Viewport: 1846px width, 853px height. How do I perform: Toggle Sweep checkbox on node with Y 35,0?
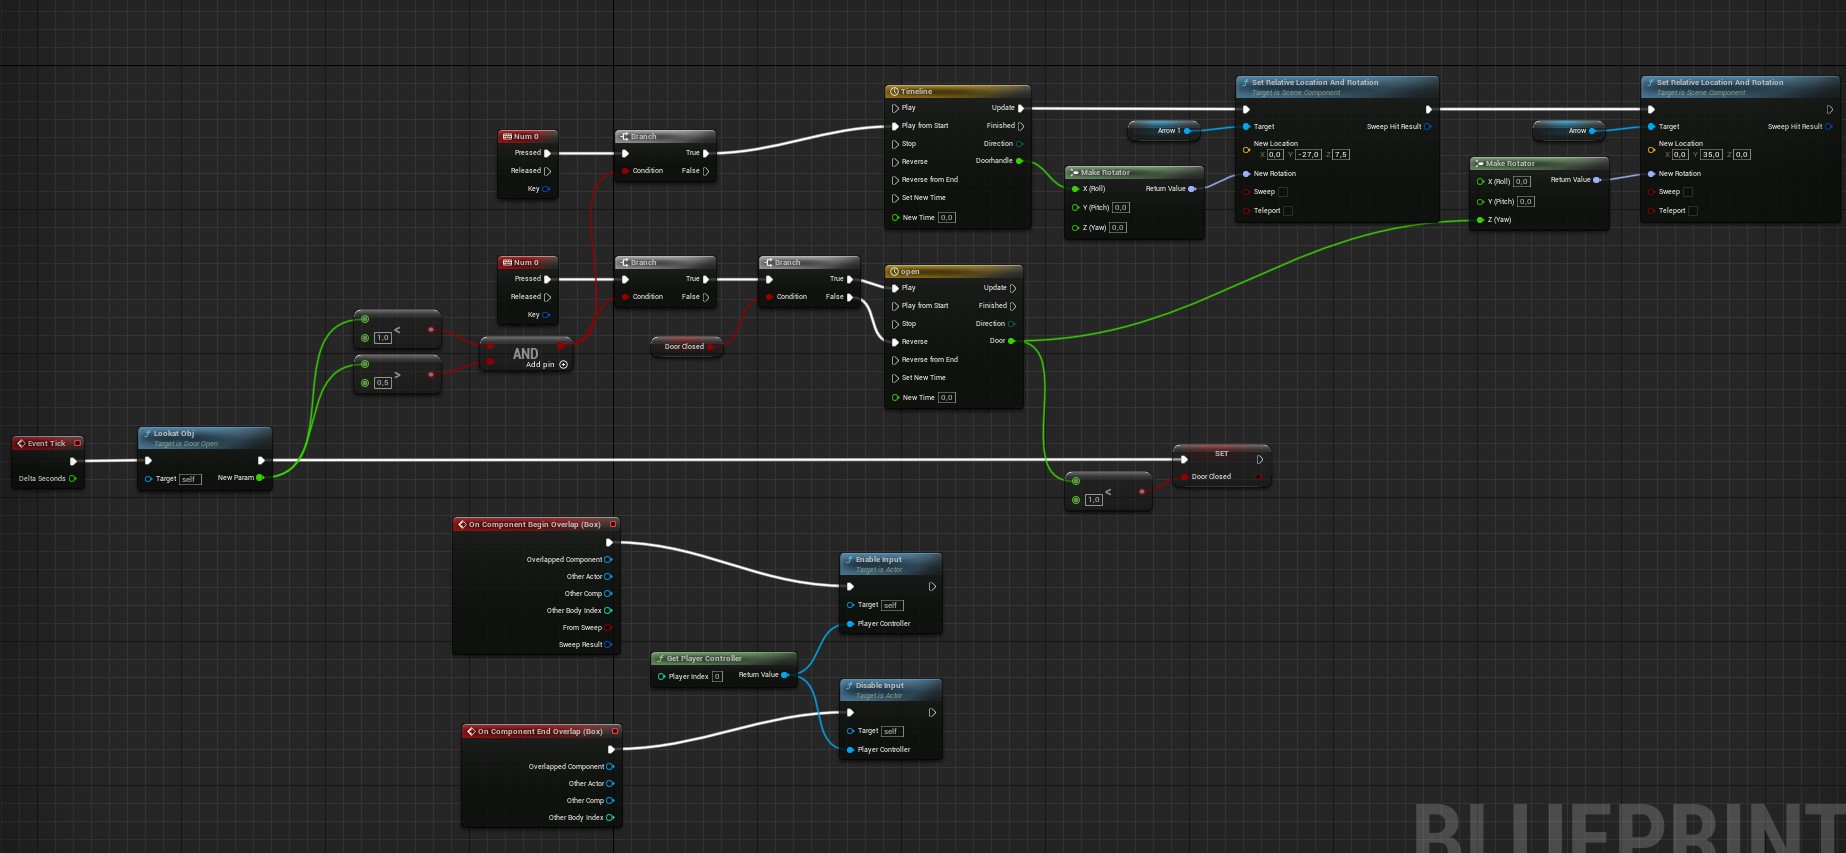pyautogui.click(x=1688, y=192)
